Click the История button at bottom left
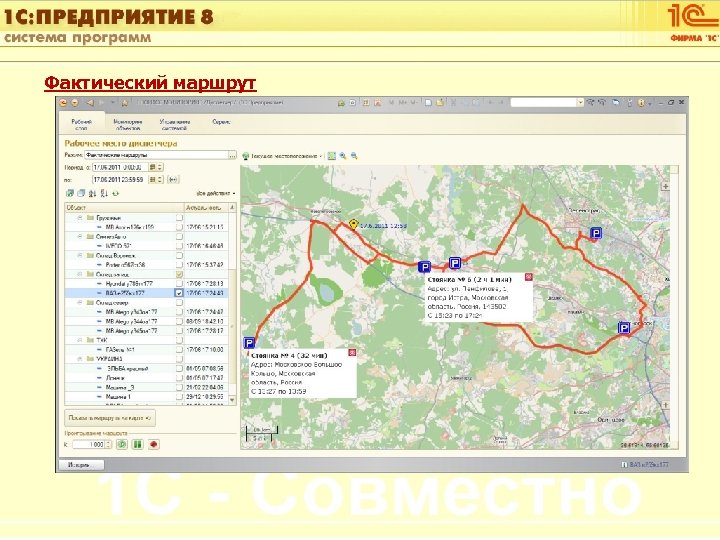 pyautogui.click(x=81, y=465)
